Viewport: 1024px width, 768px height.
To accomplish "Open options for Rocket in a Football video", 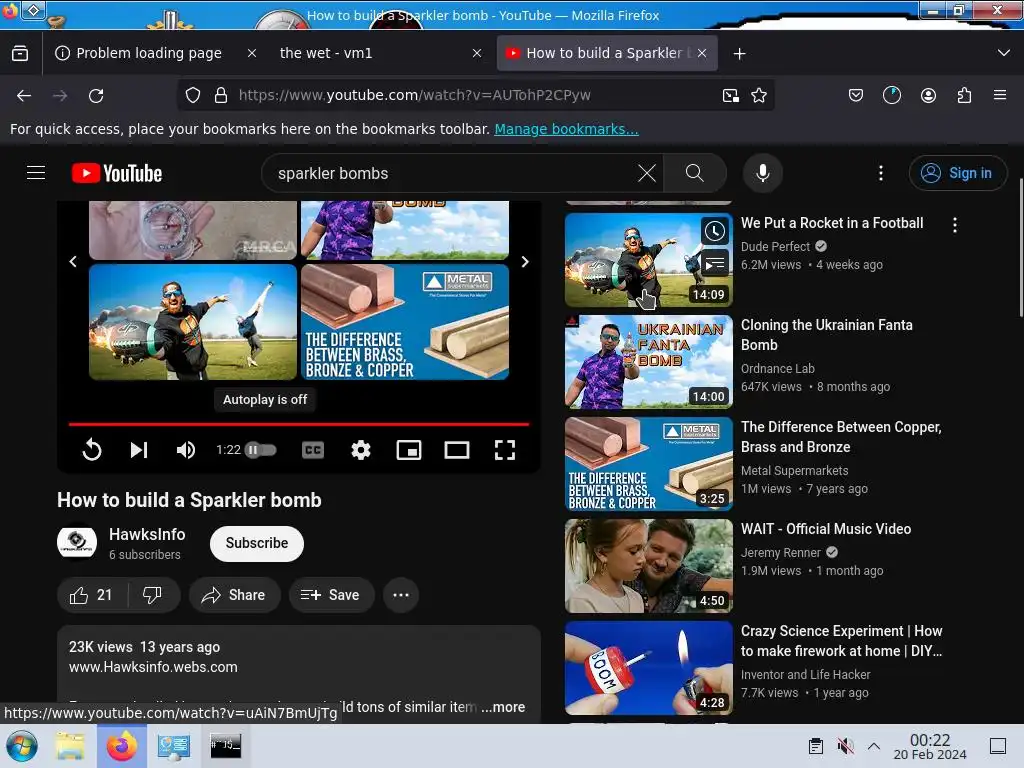I will 955,225.
